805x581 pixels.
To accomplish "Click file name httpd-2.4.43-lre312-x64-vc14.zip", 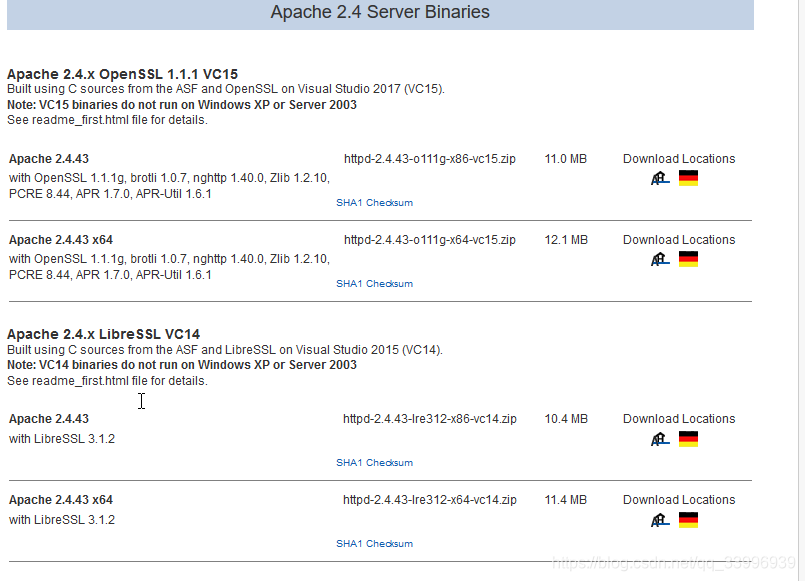I will point(430,500).
